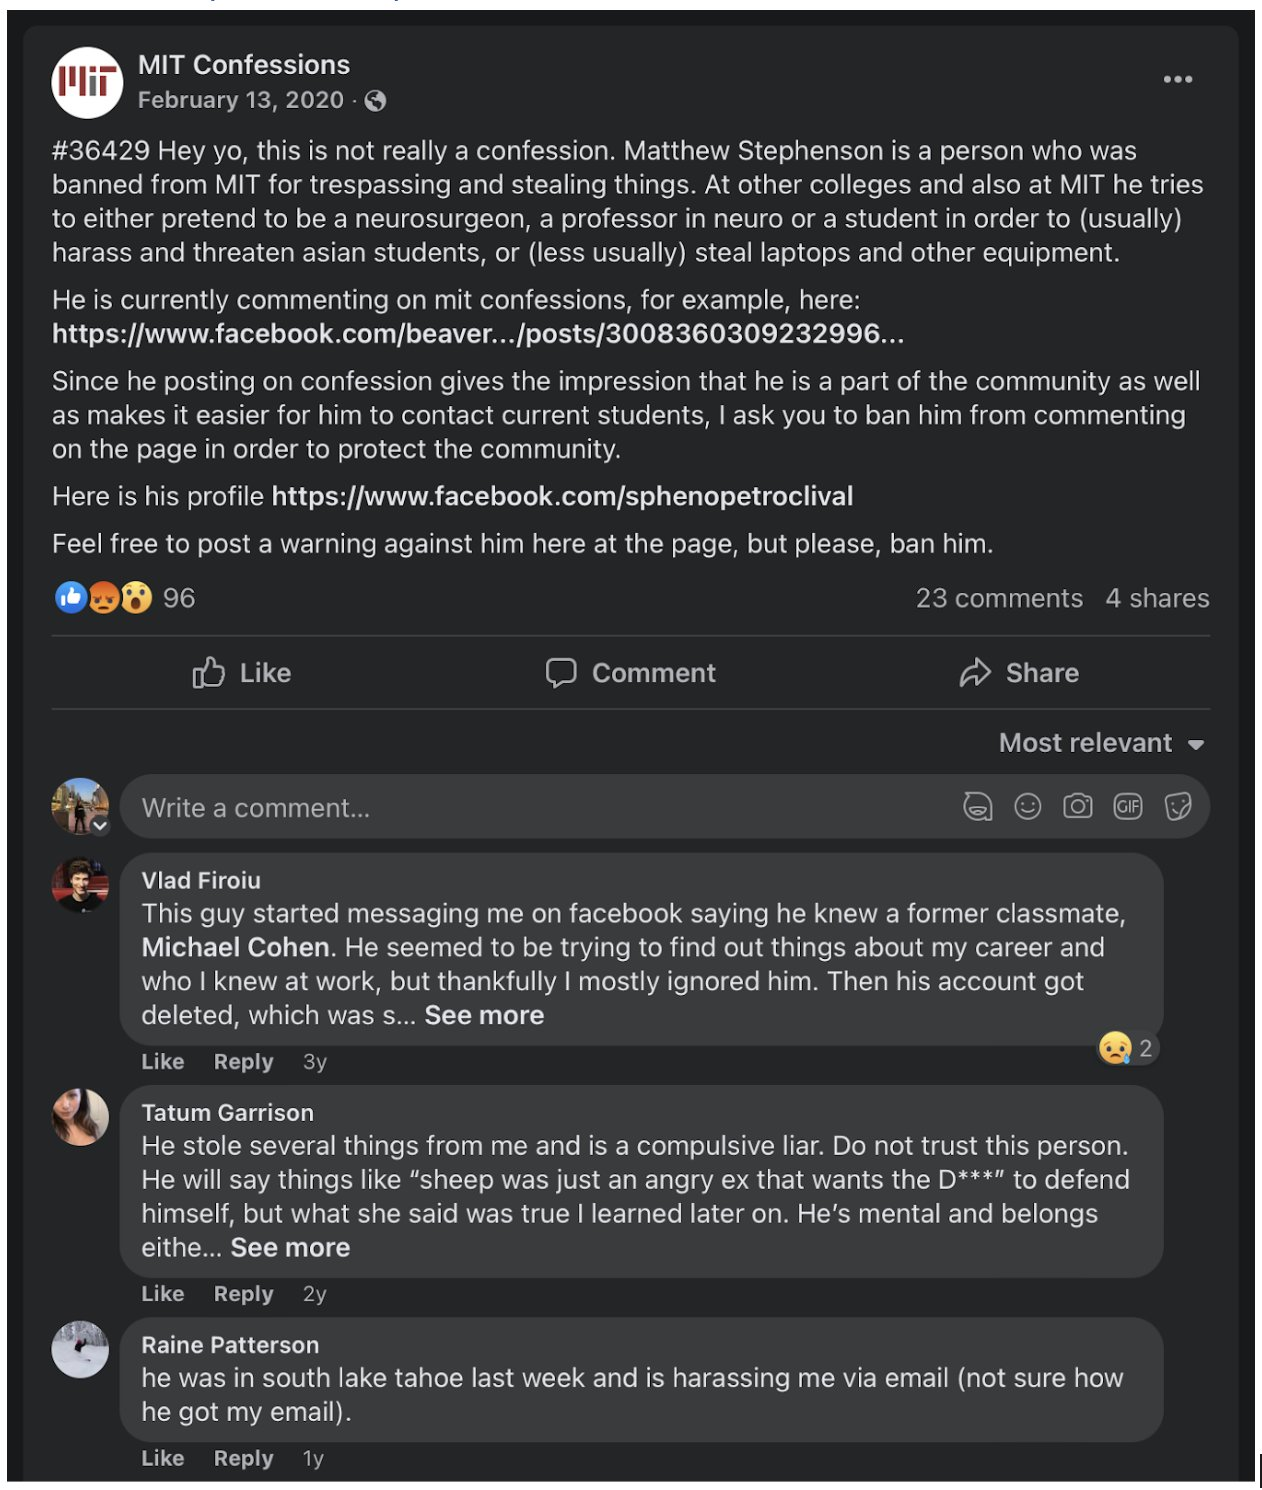1262x1490 pixels.
Task: Open the Most relevant sort dropdown
Action: coord(1101,743)
